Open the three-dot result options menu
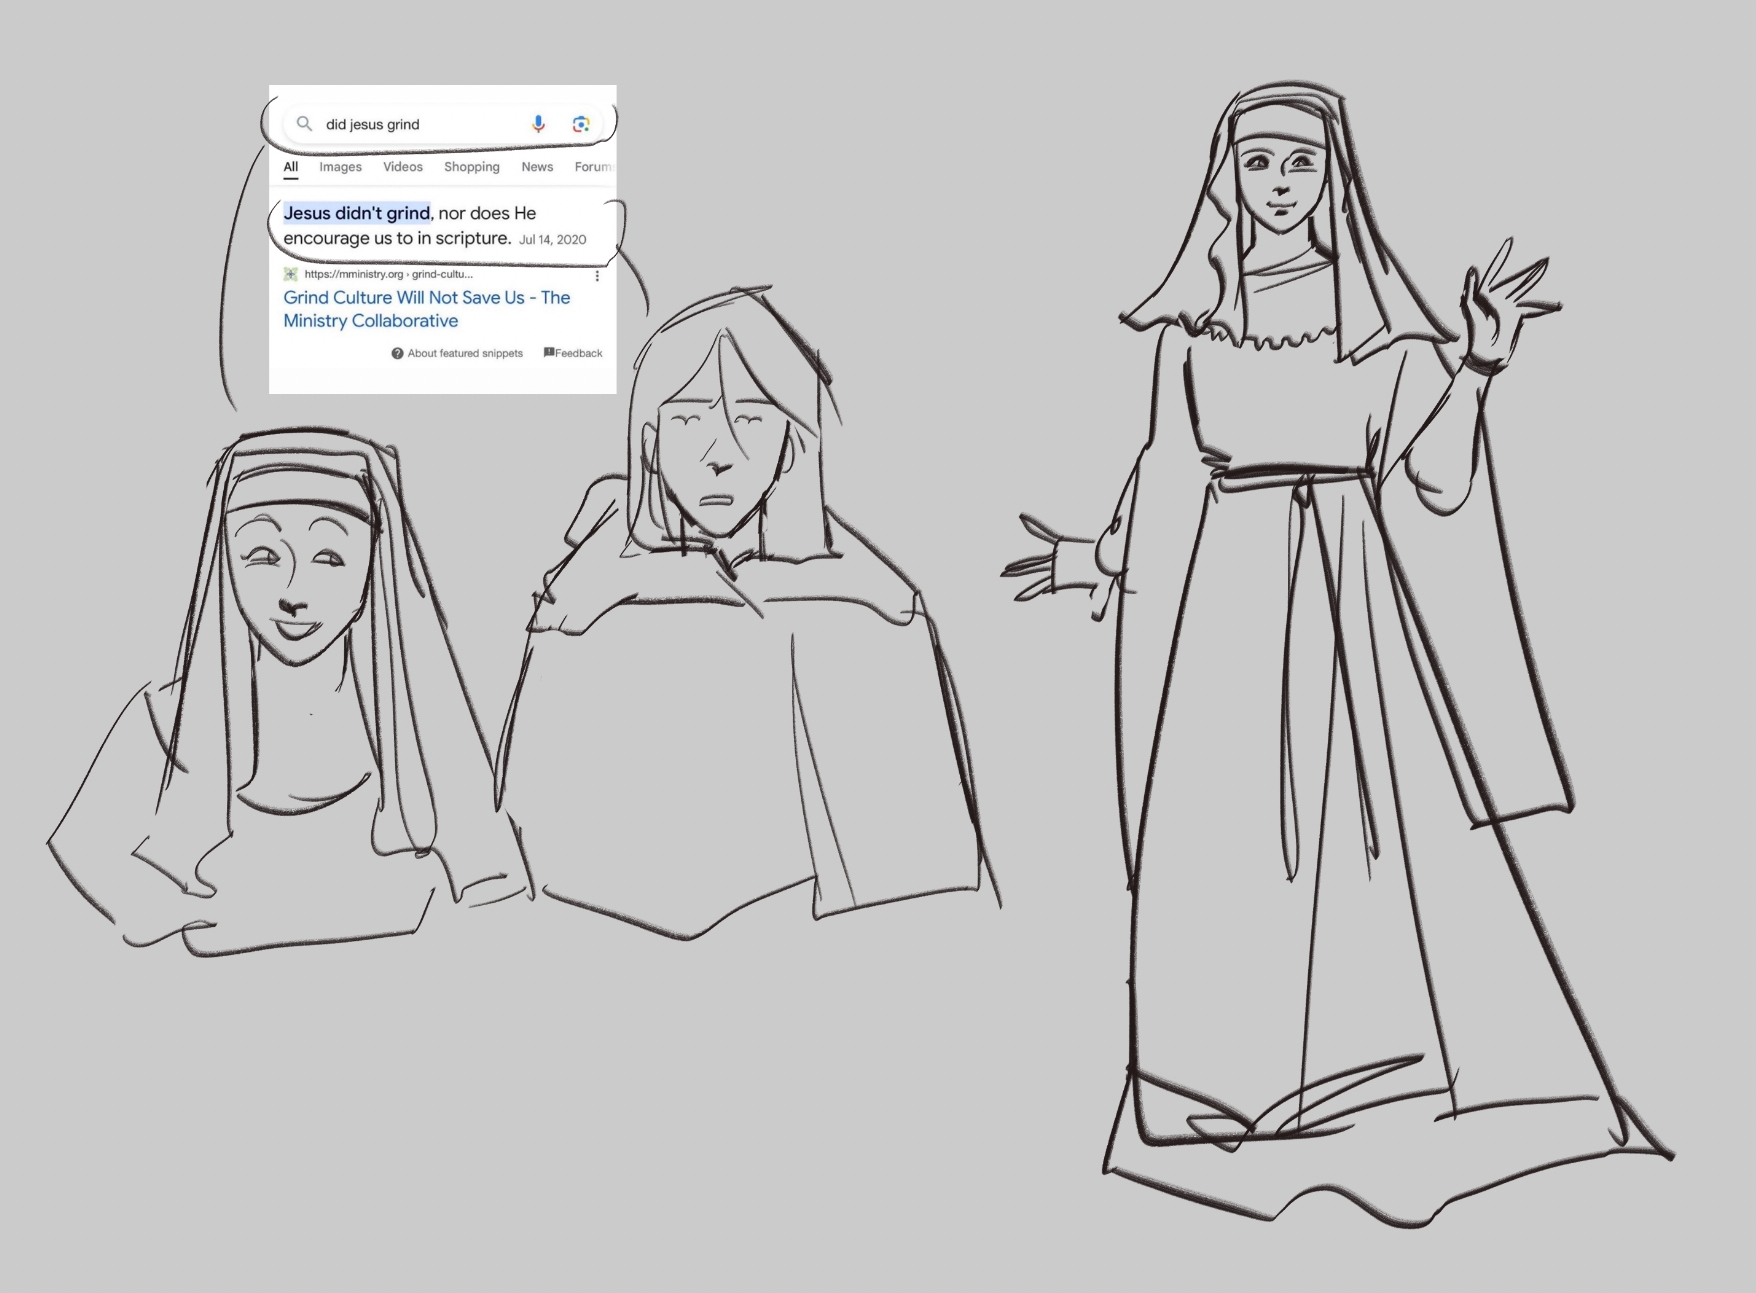 (597, 276)
